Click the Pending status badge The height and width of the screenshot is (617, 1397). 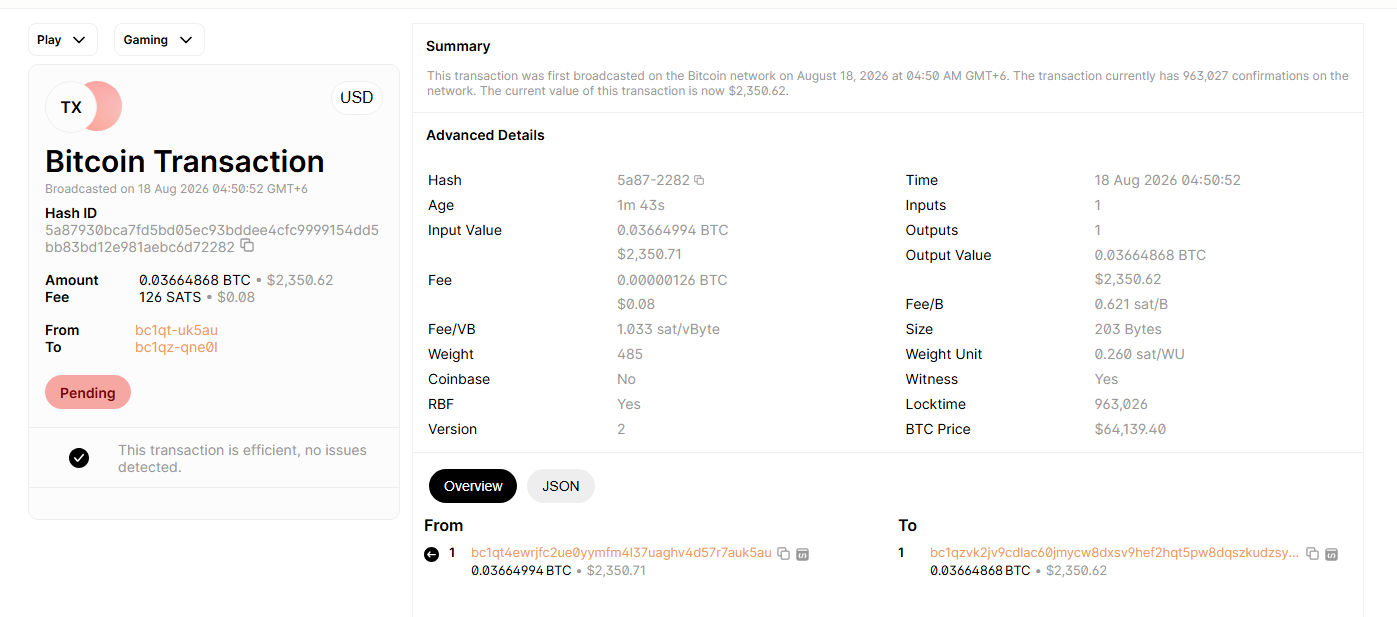(x=88, y=393)
